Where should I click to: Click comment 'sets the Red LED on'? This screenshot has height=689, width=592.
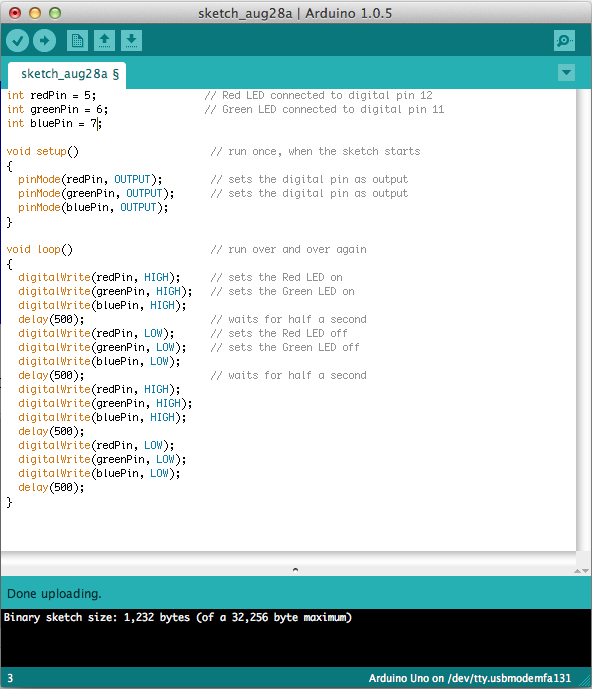[276, 278]
